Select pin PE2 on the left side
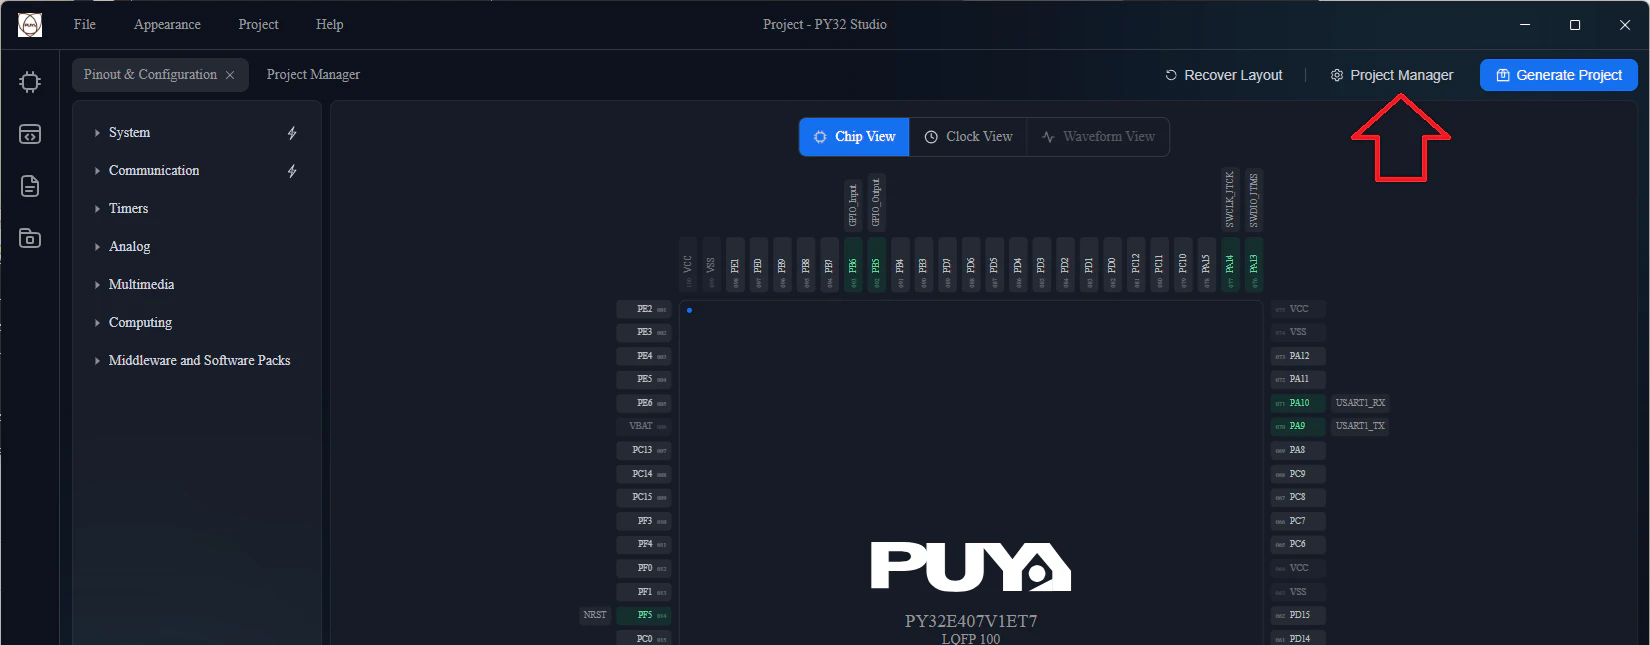This screenshot has height=645, width=1650. 644,309
